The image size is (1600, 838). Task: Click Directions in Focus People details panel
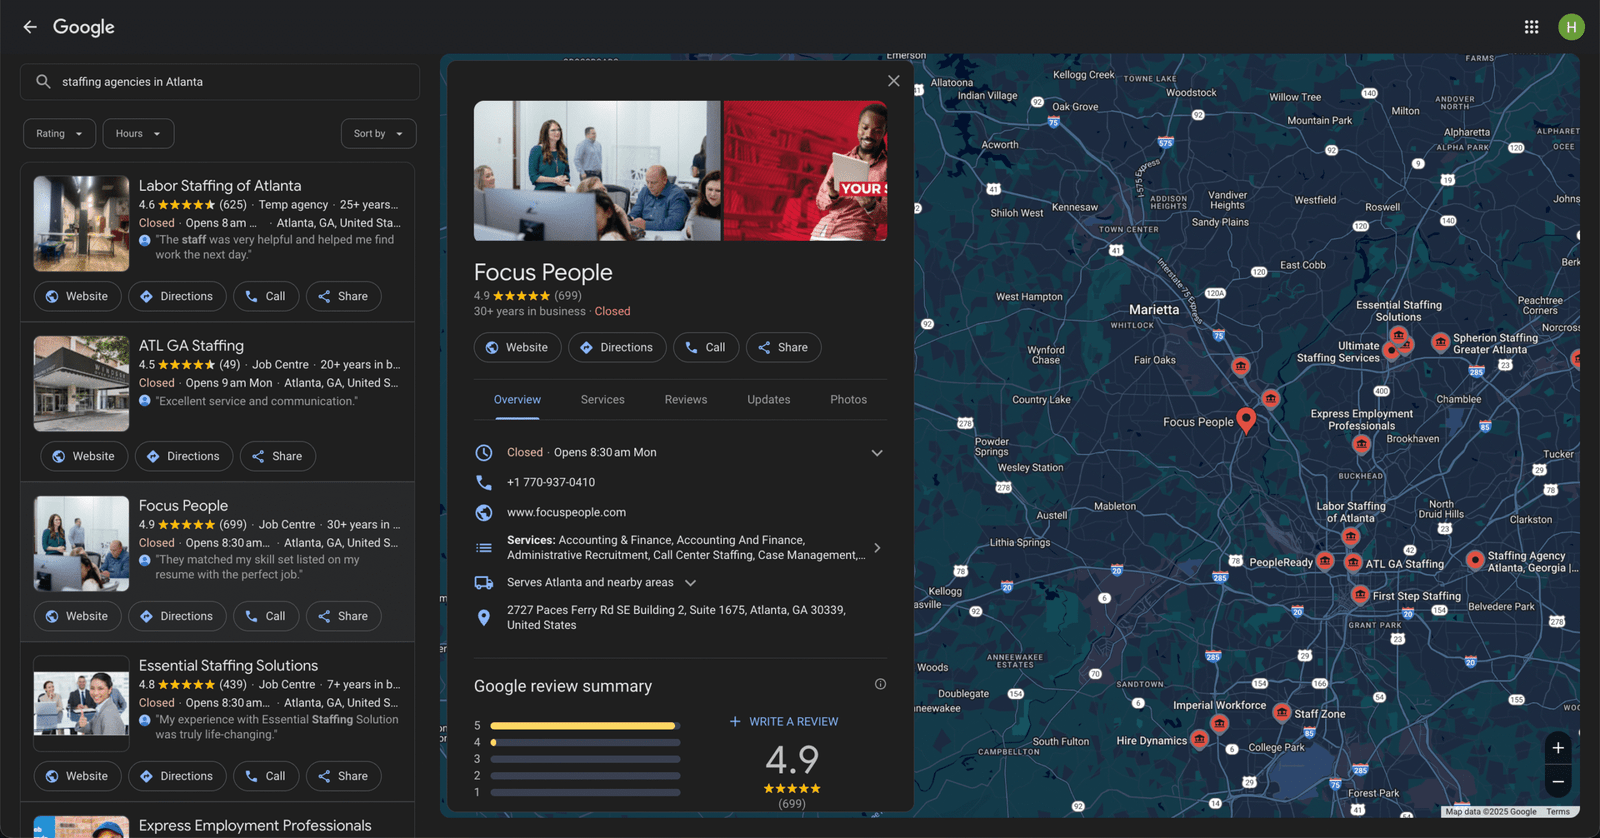tap(617, 347)
